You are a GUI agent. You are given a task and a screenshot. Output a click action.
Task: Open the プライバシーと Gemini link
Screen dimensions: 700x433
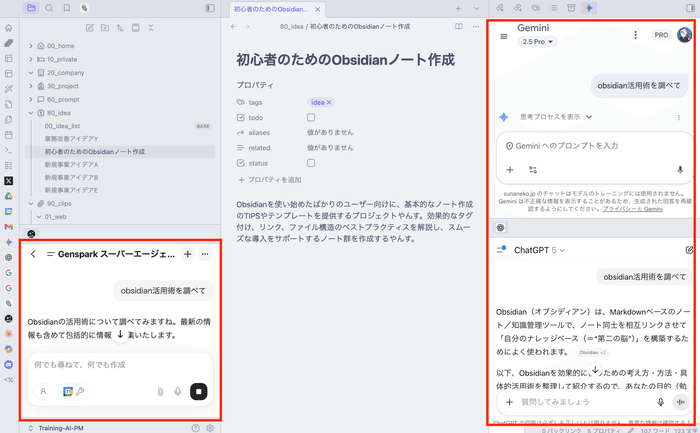633,209
